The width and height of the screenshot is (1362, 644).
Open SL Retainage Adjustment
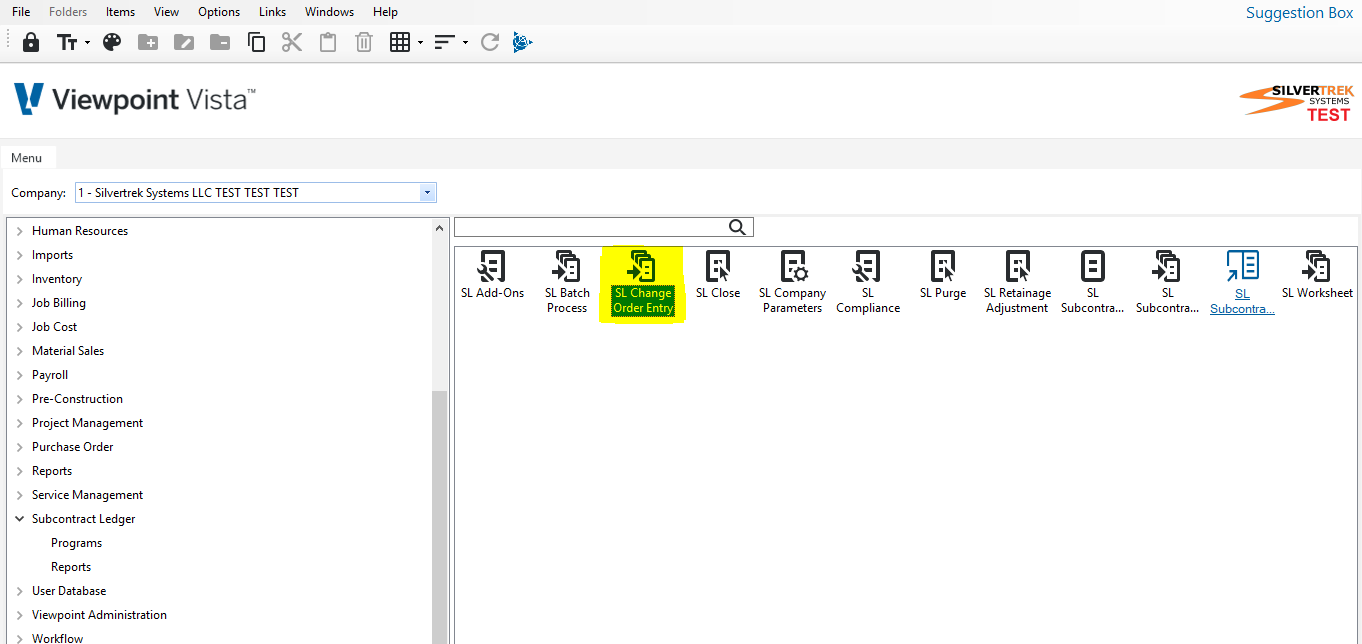click(1018, 282)
